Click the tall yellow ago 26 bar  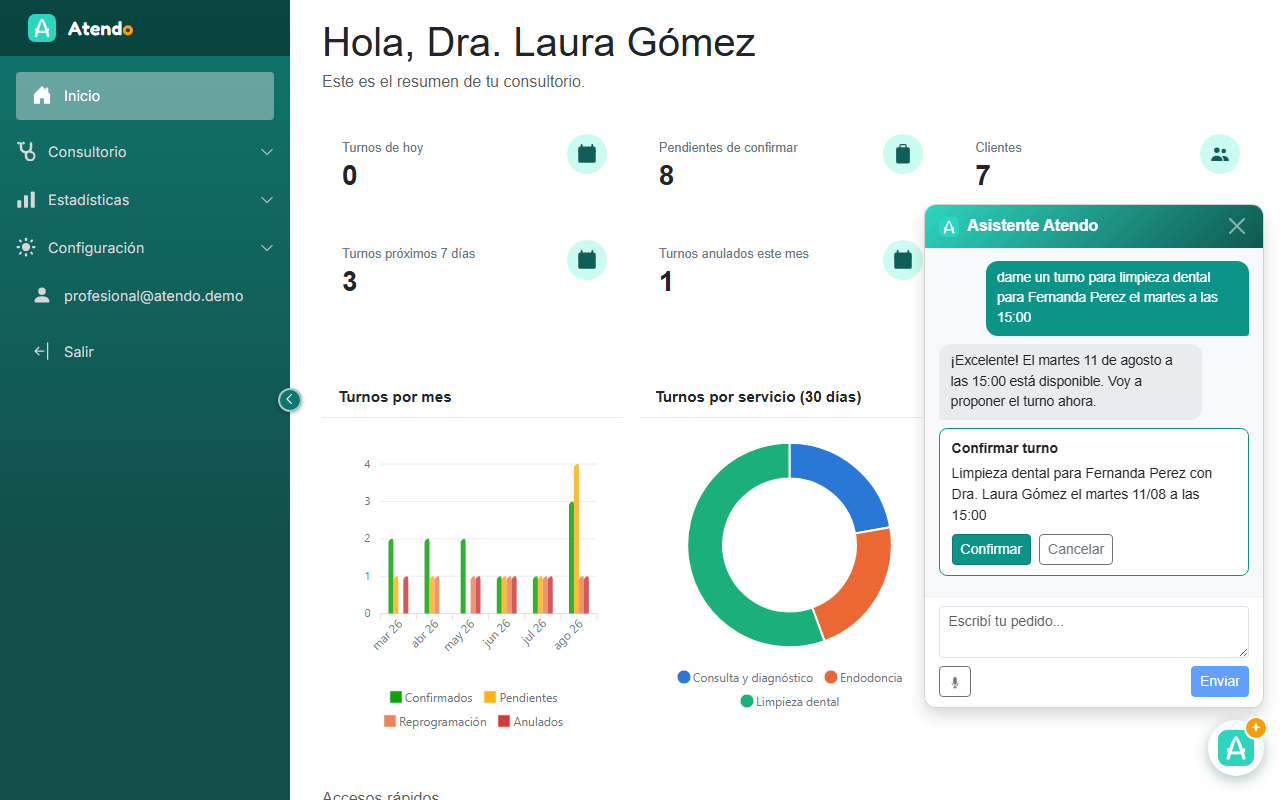577,539
